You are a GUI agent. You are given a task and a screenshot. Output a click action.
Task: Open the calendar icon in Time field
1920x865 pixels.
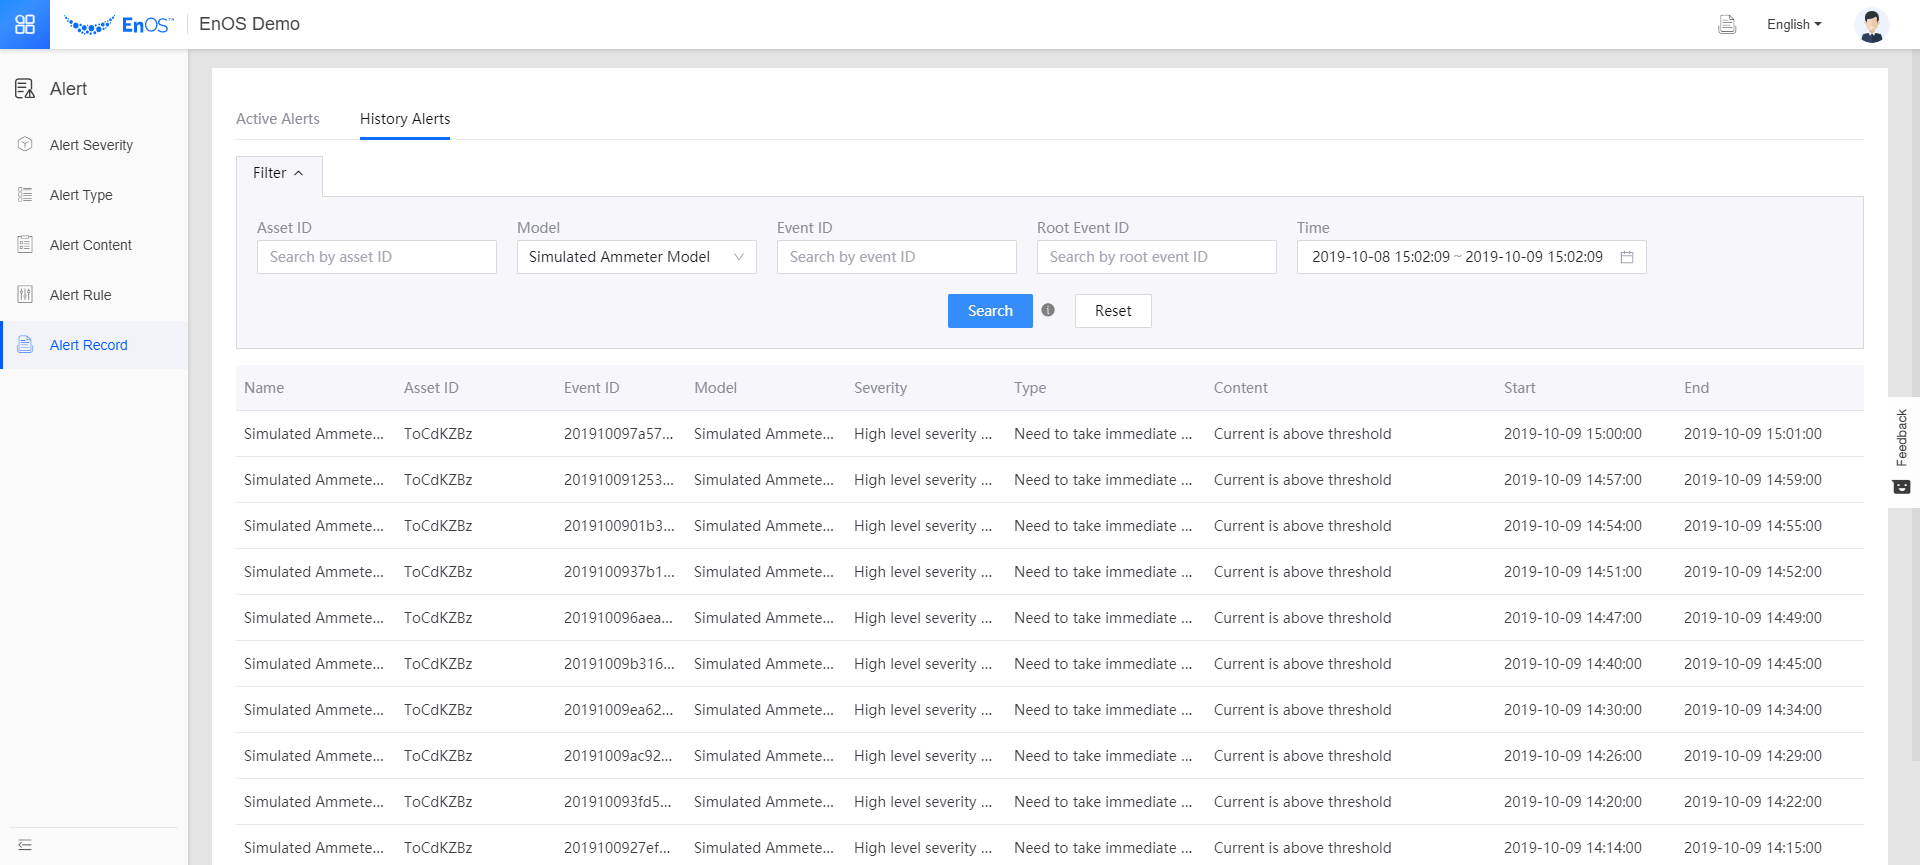(1627, 257)
